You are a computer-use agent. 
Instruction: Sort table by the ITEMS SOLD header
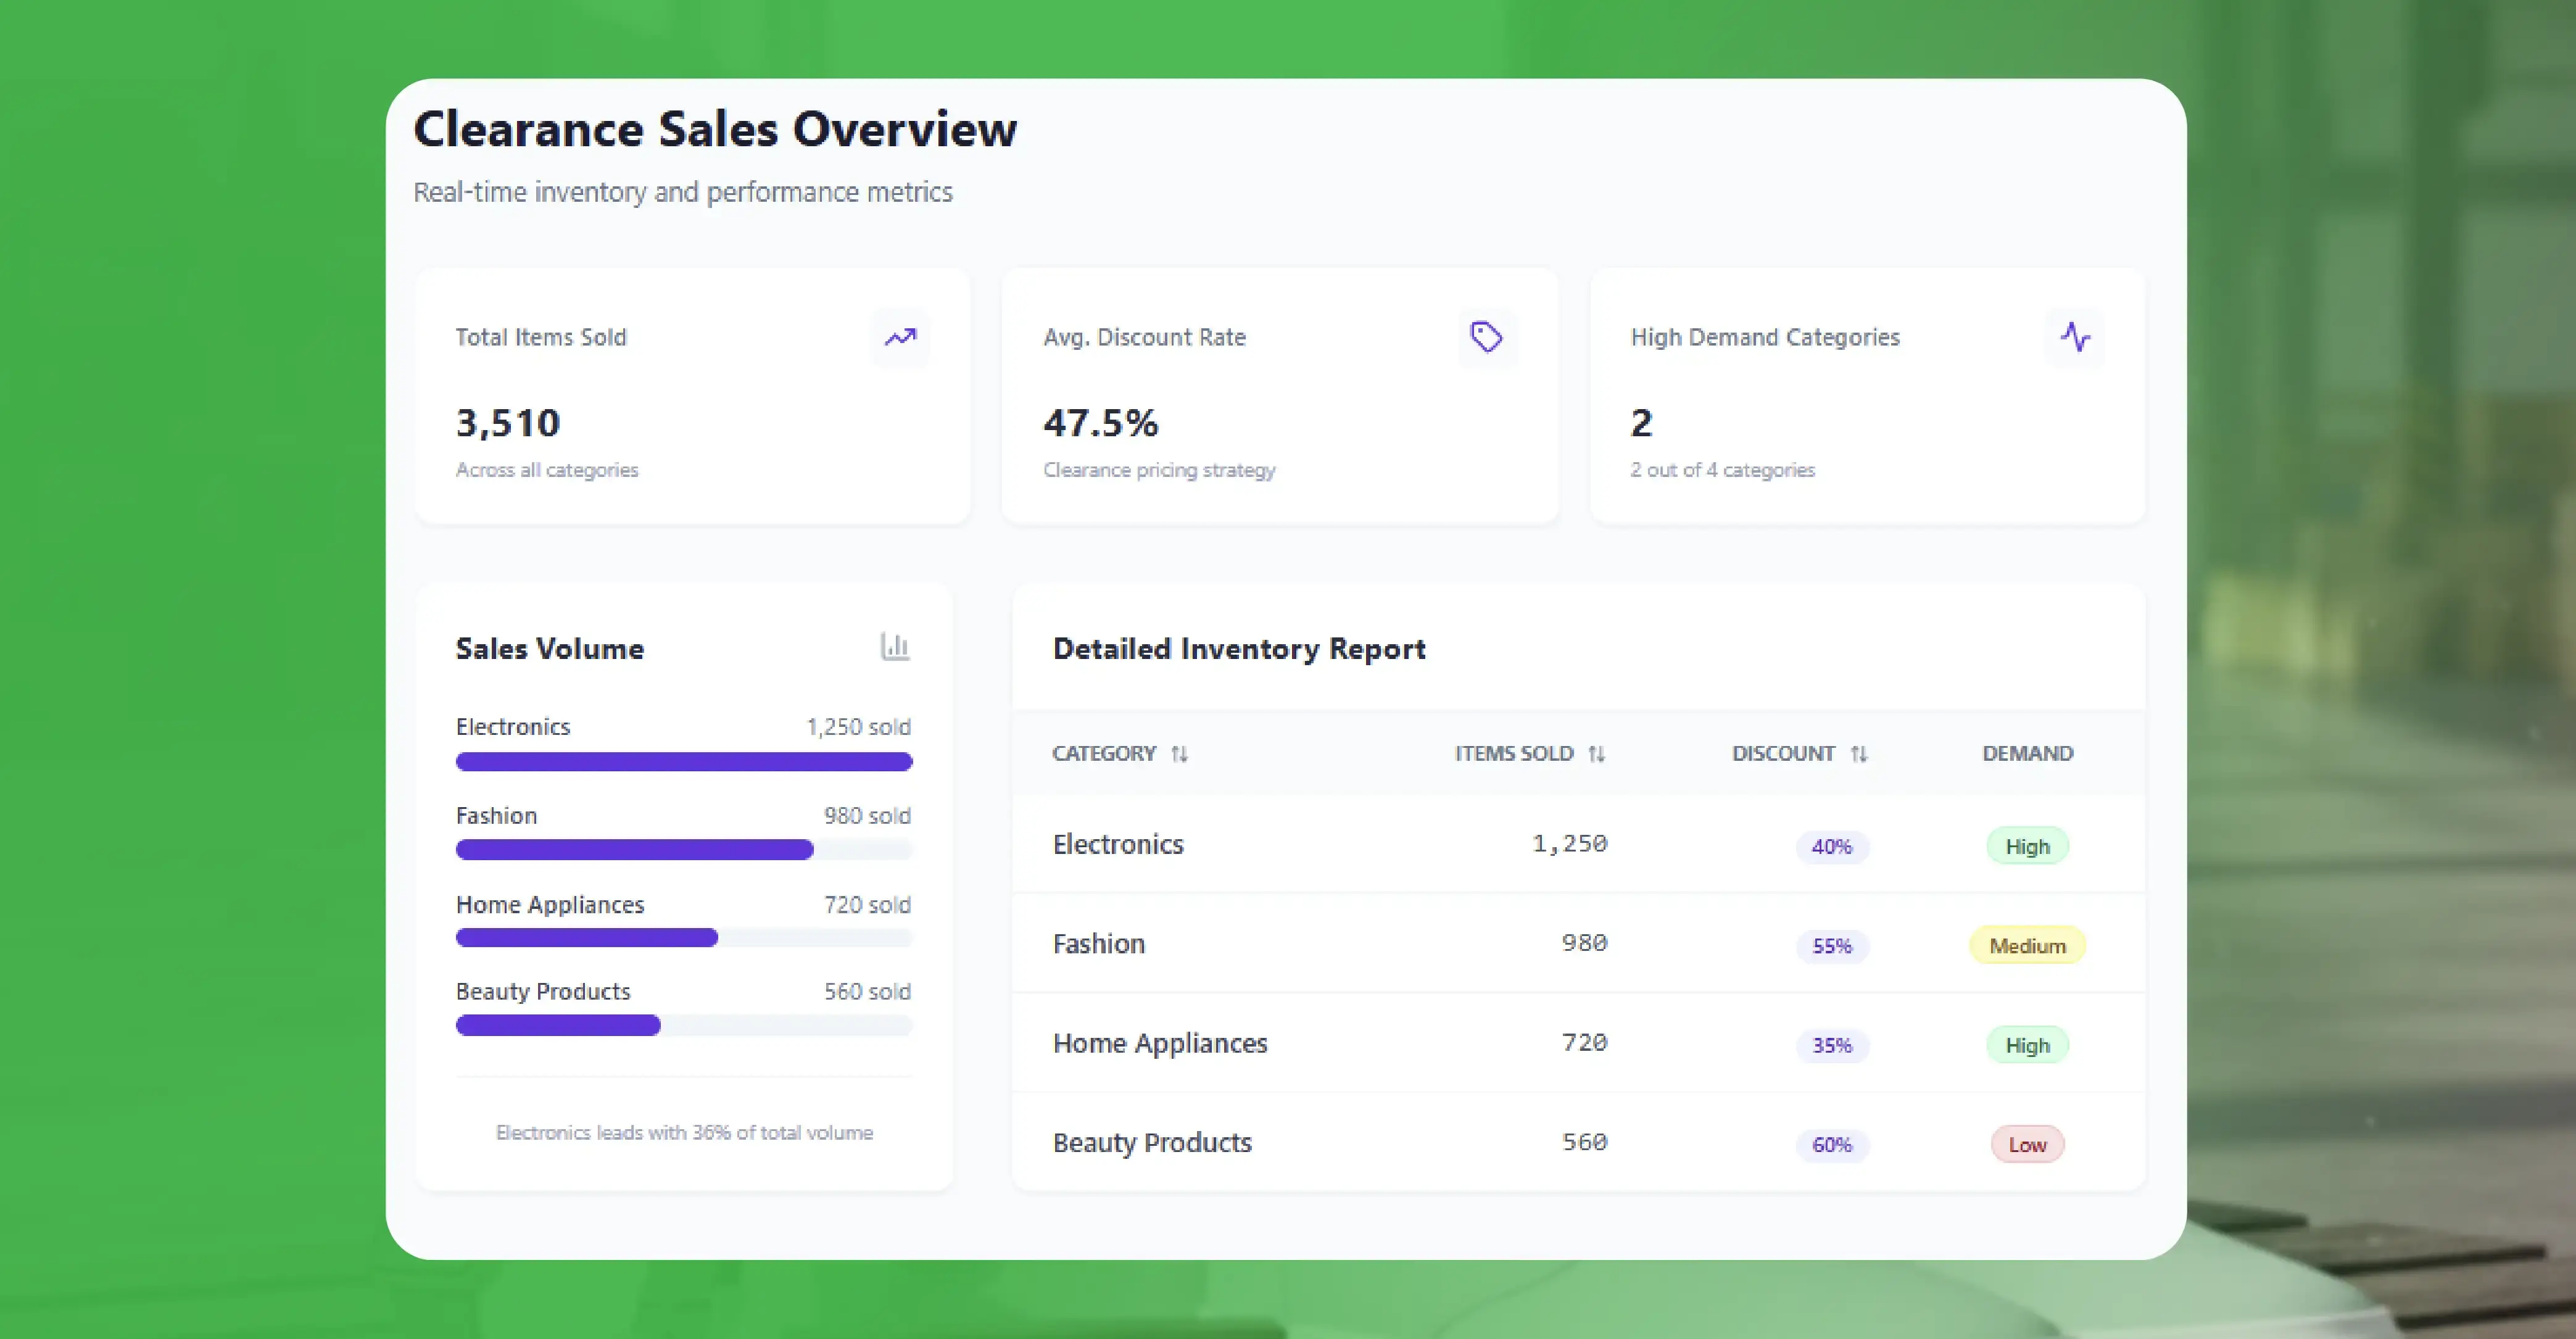[1514, 753]
